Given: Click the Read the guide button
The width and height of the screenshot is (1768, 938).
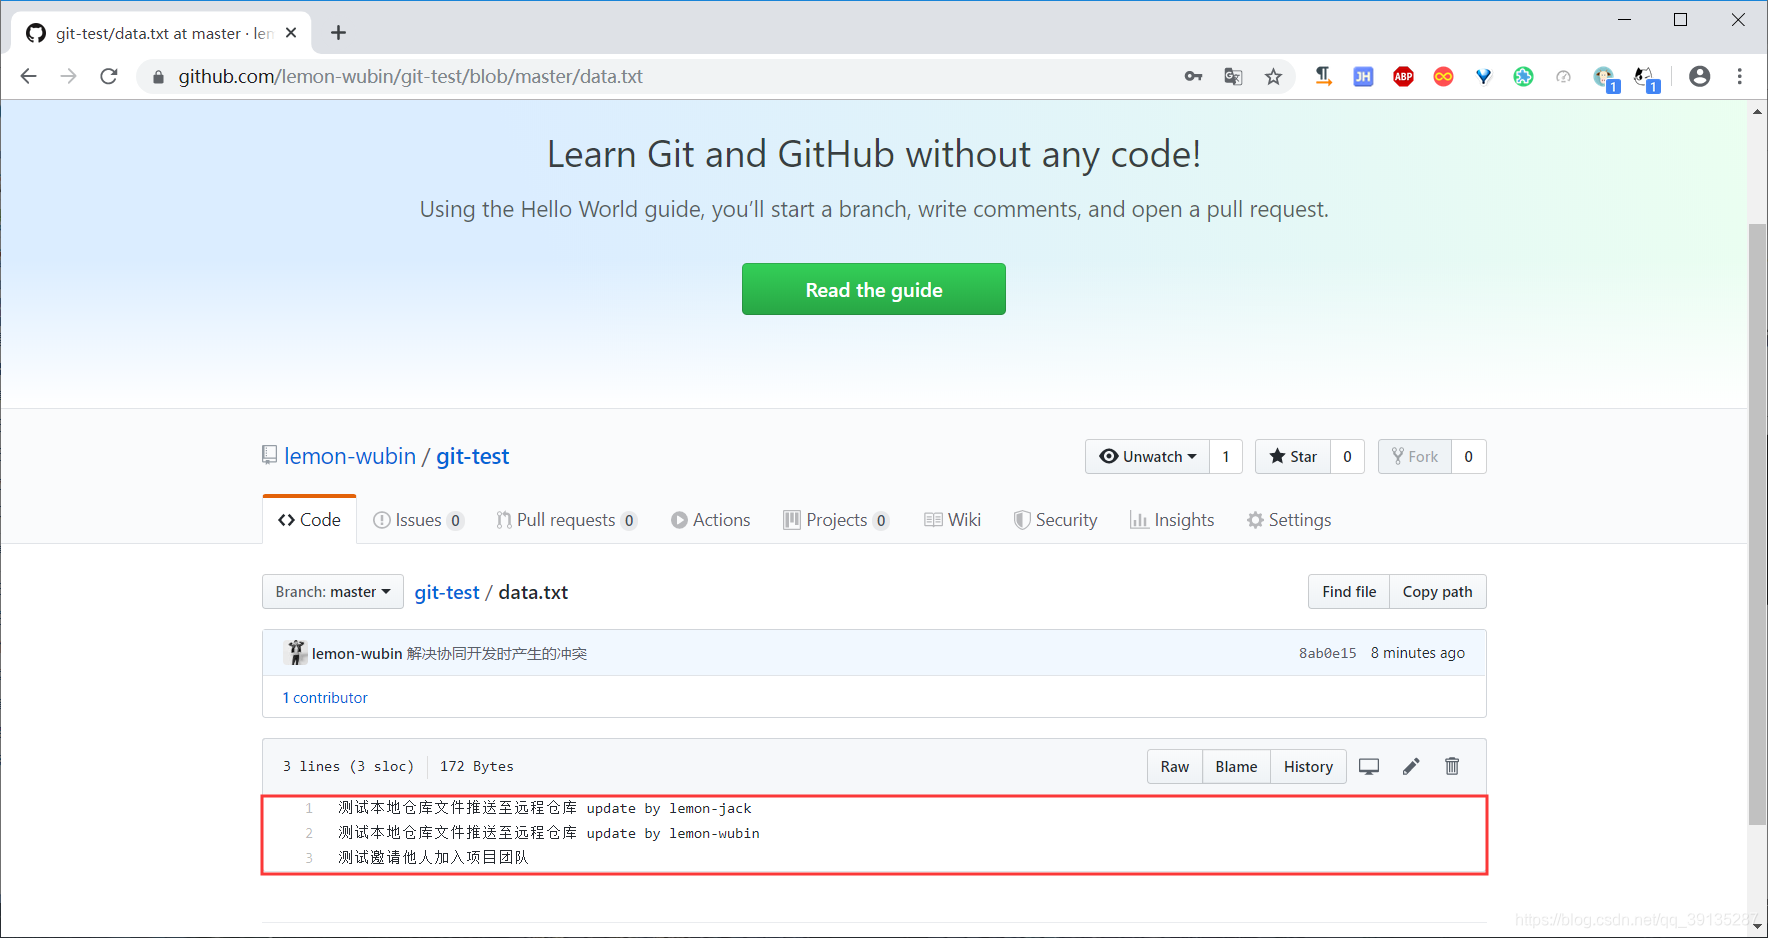Looking at the screenshot, I should click(x=874, y=289).
